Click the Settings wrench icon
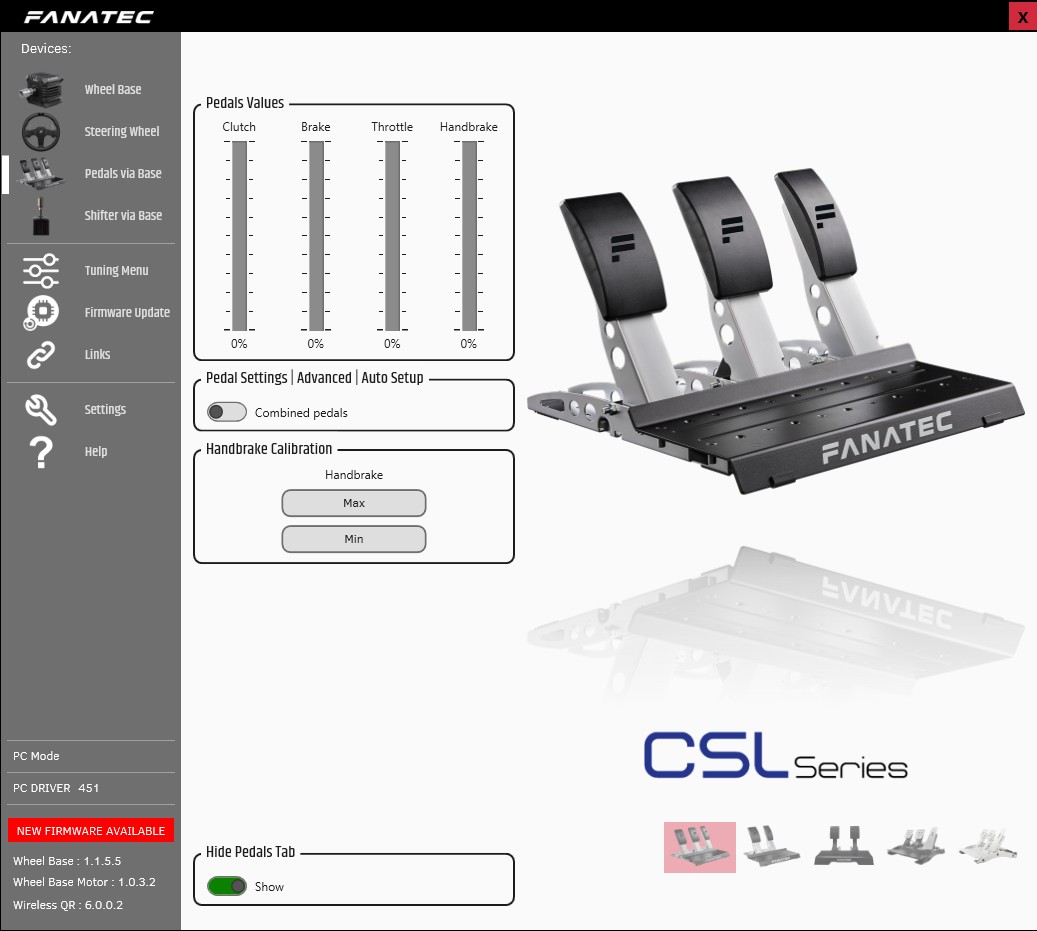 point(41,409)
